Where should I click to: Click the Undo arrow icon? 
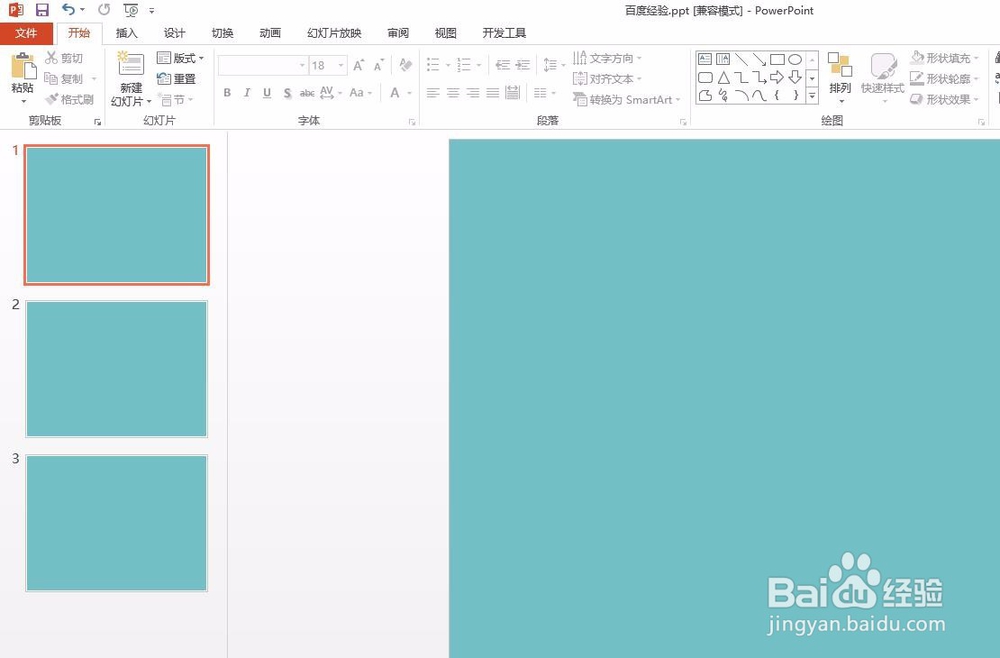(x=68, y=10)
